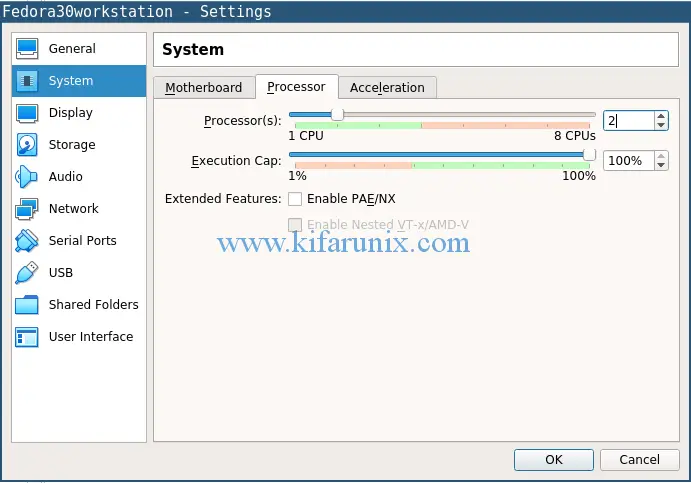Decrease Execution Cap with down arrow
Image resolution: width=691 pixels, height=483 pixels.
[x=661, y=165]
